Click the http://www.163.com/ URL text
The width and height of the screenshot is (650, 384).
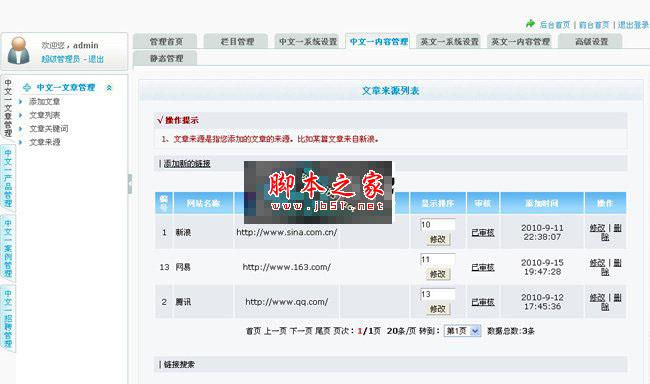pos(286,267)
